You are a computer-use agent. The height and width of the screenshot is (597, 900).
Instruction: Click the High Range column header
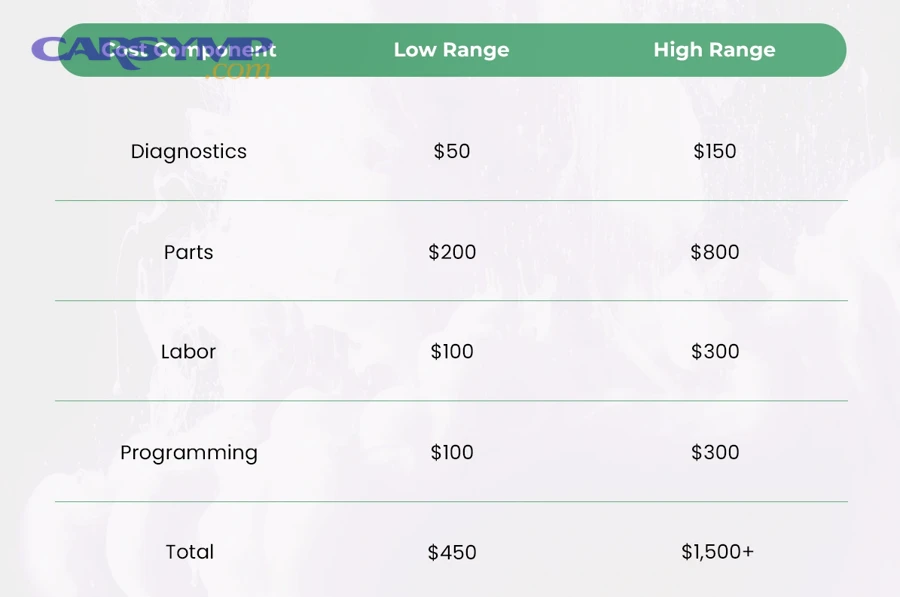tap(714, 50)
